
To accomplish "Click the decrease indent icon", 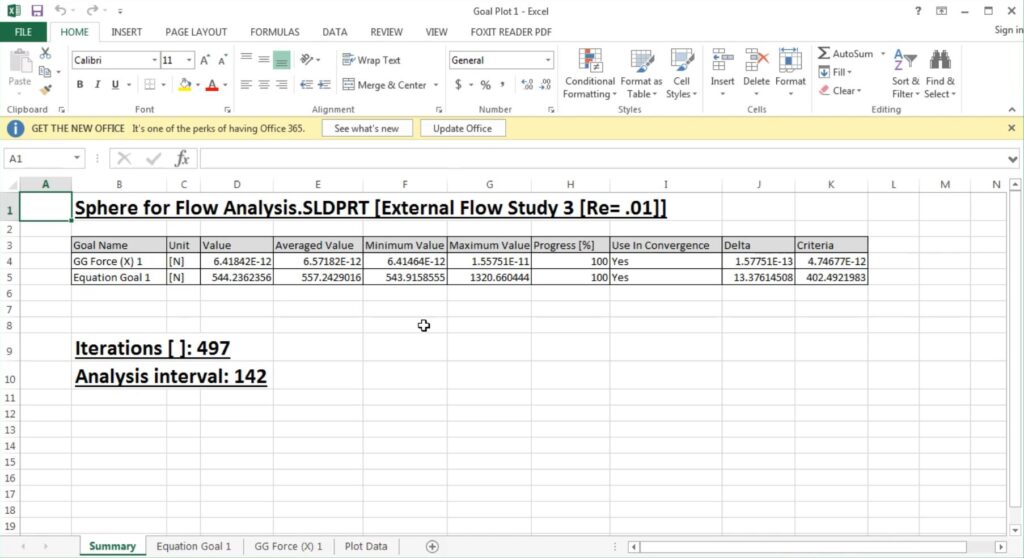I will (x=306, y=85).
